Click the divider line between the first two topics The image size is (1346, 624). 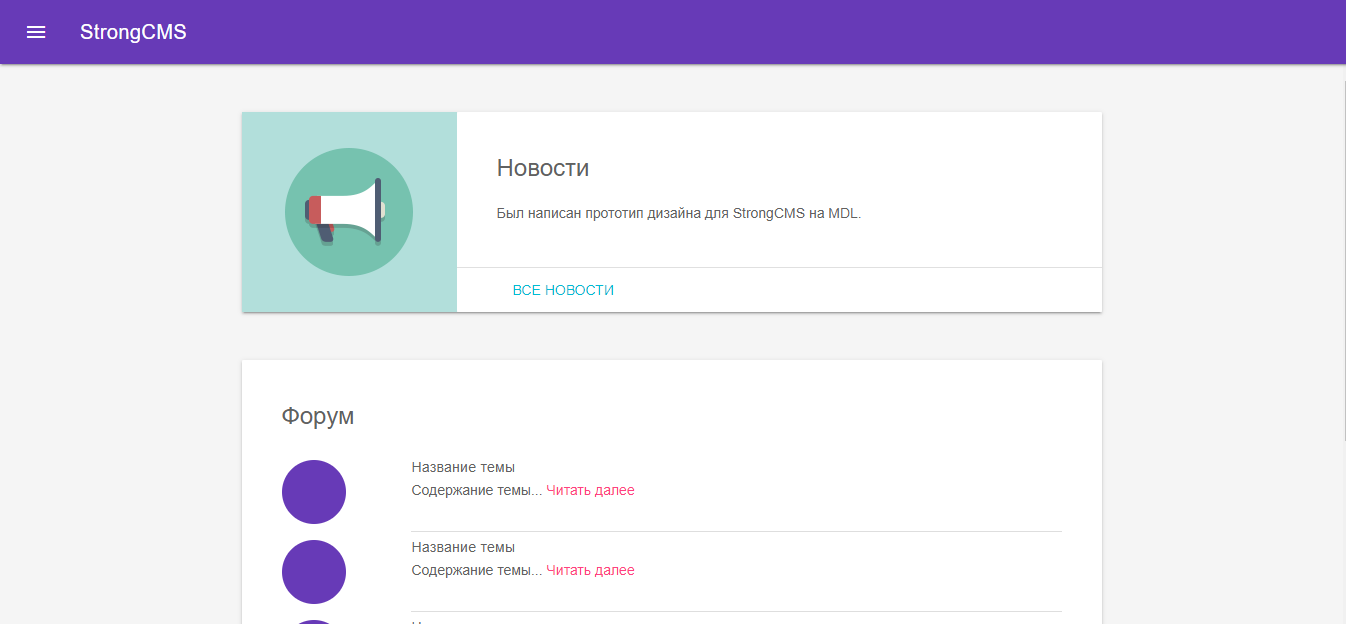click(x=736, y=531)
